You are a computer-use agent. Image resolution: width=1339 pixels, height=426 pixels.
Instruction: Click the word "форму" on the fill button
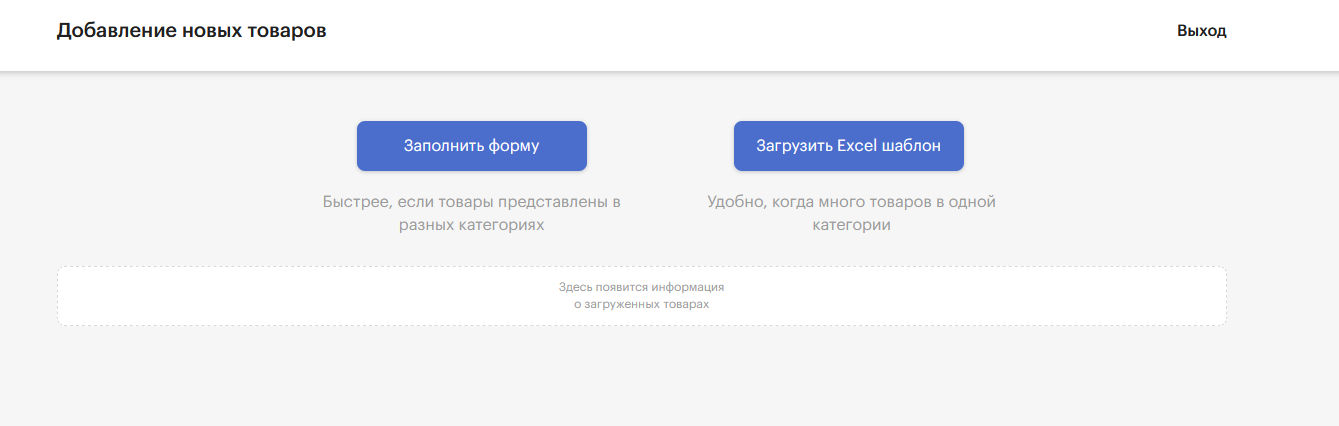pyautogui.click(x=514, y=146)
